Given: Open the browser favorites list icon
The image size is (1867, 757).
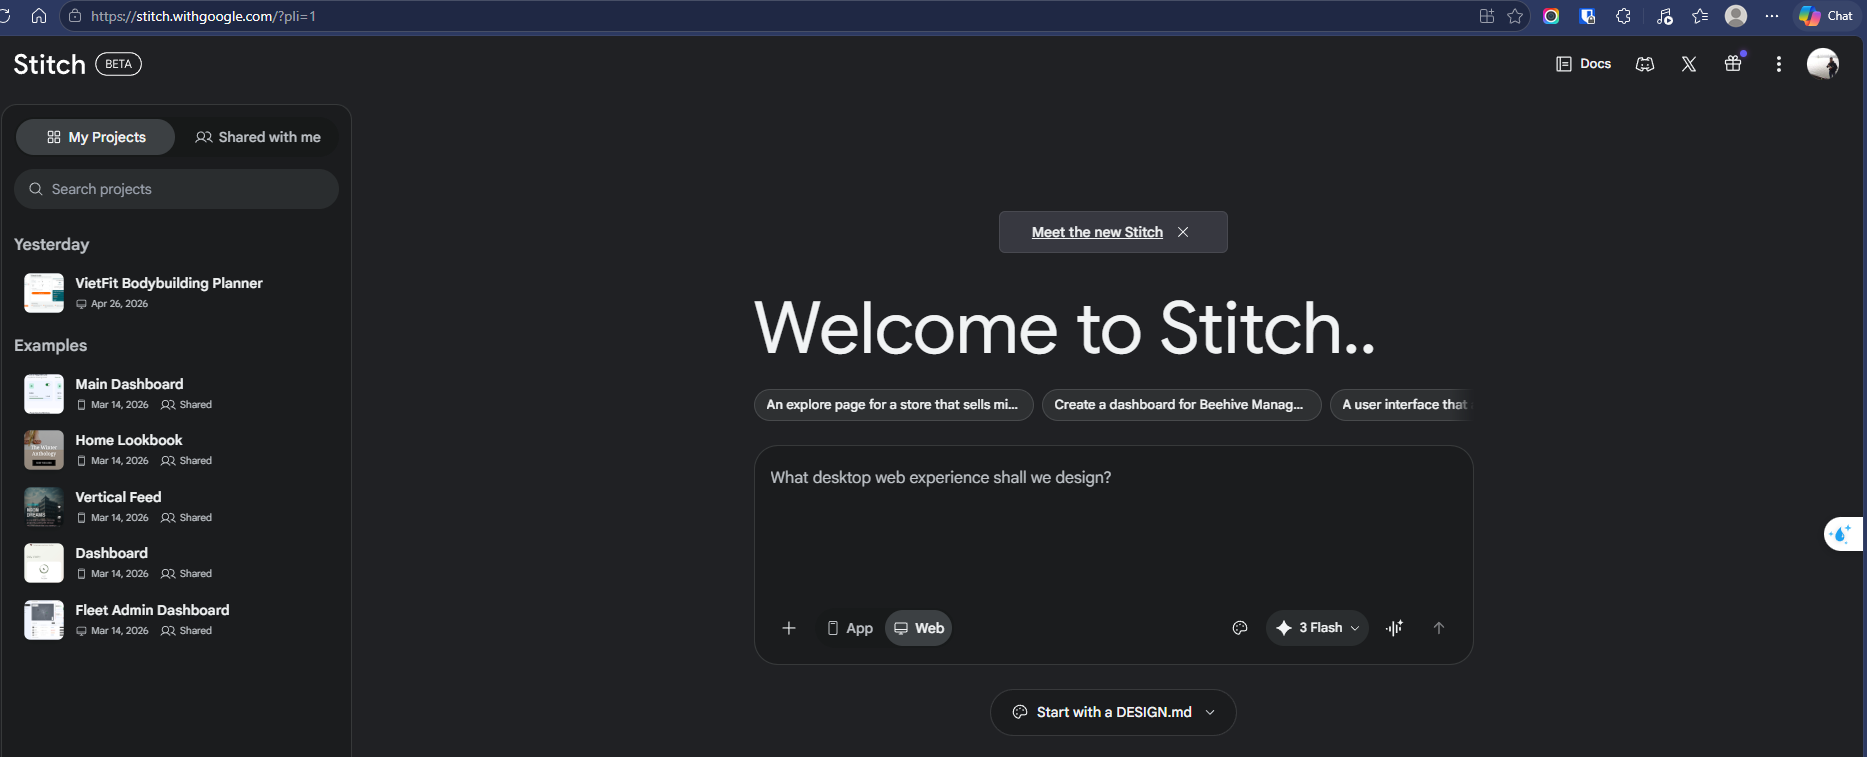Looking at the screenshot, I should pyautogui.click(x=1700, y=16).
